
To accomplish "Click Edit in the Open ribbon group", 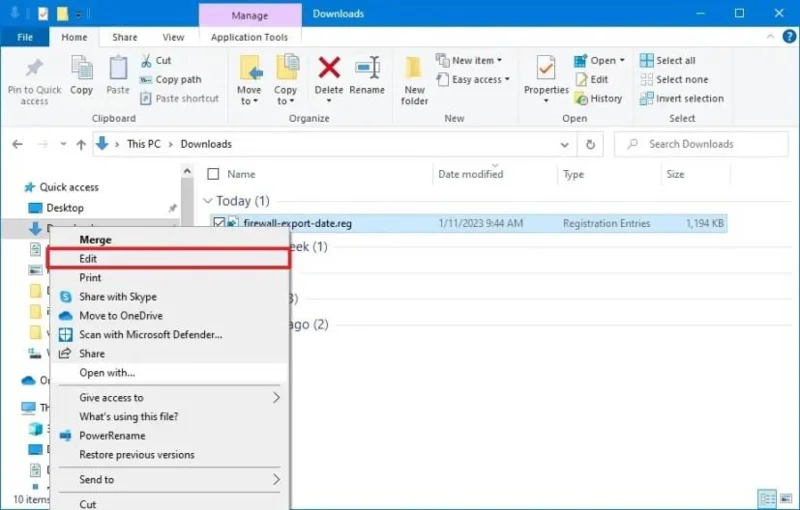I will [592, 80].
